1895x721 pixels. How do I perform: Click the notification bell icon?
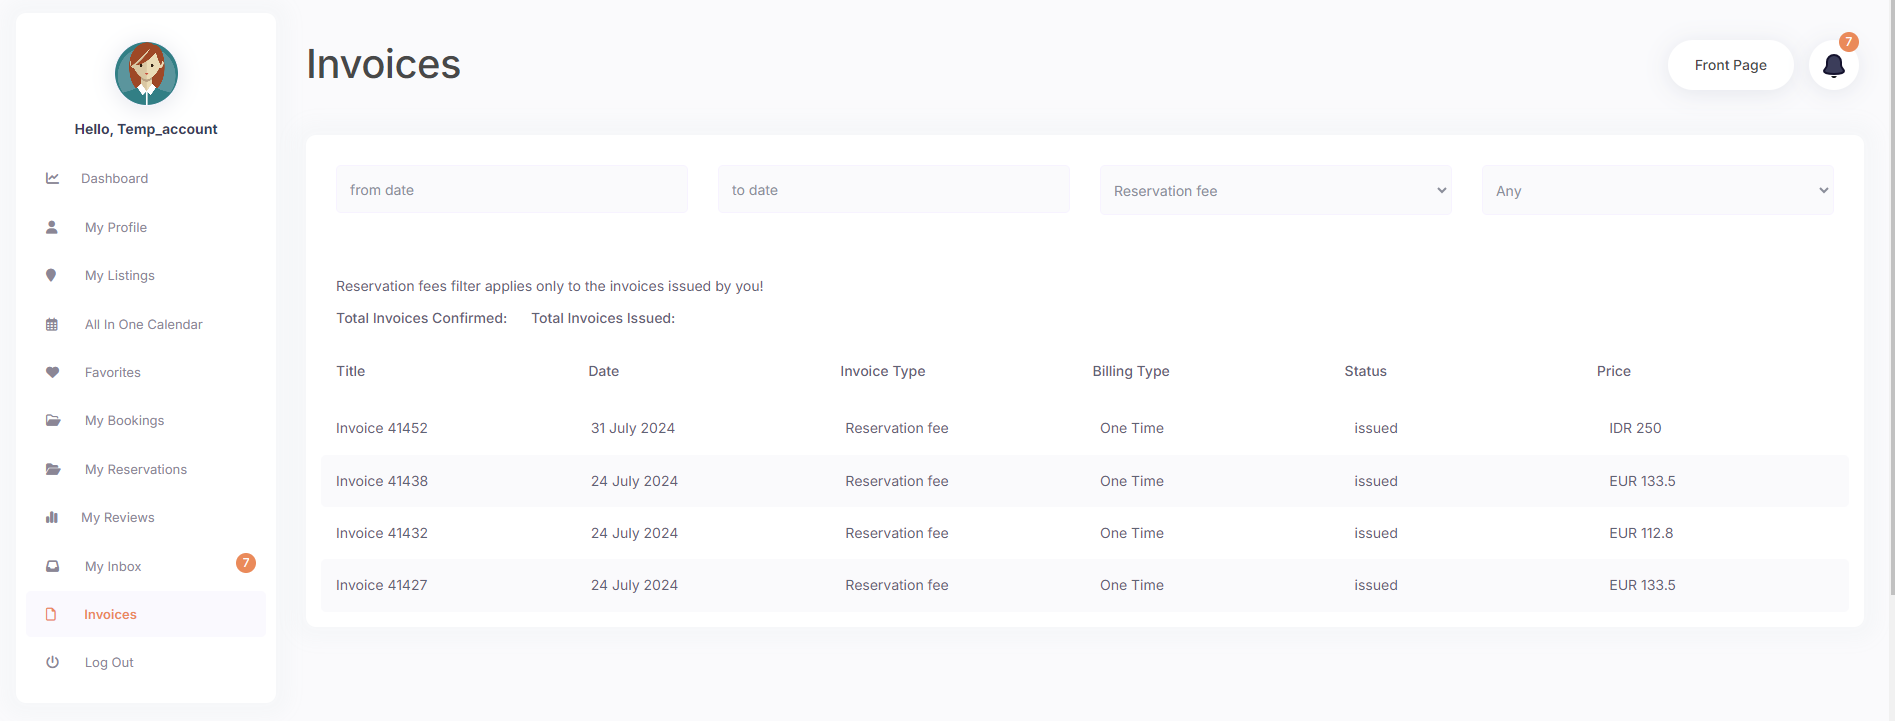(x=1833, y=66)
